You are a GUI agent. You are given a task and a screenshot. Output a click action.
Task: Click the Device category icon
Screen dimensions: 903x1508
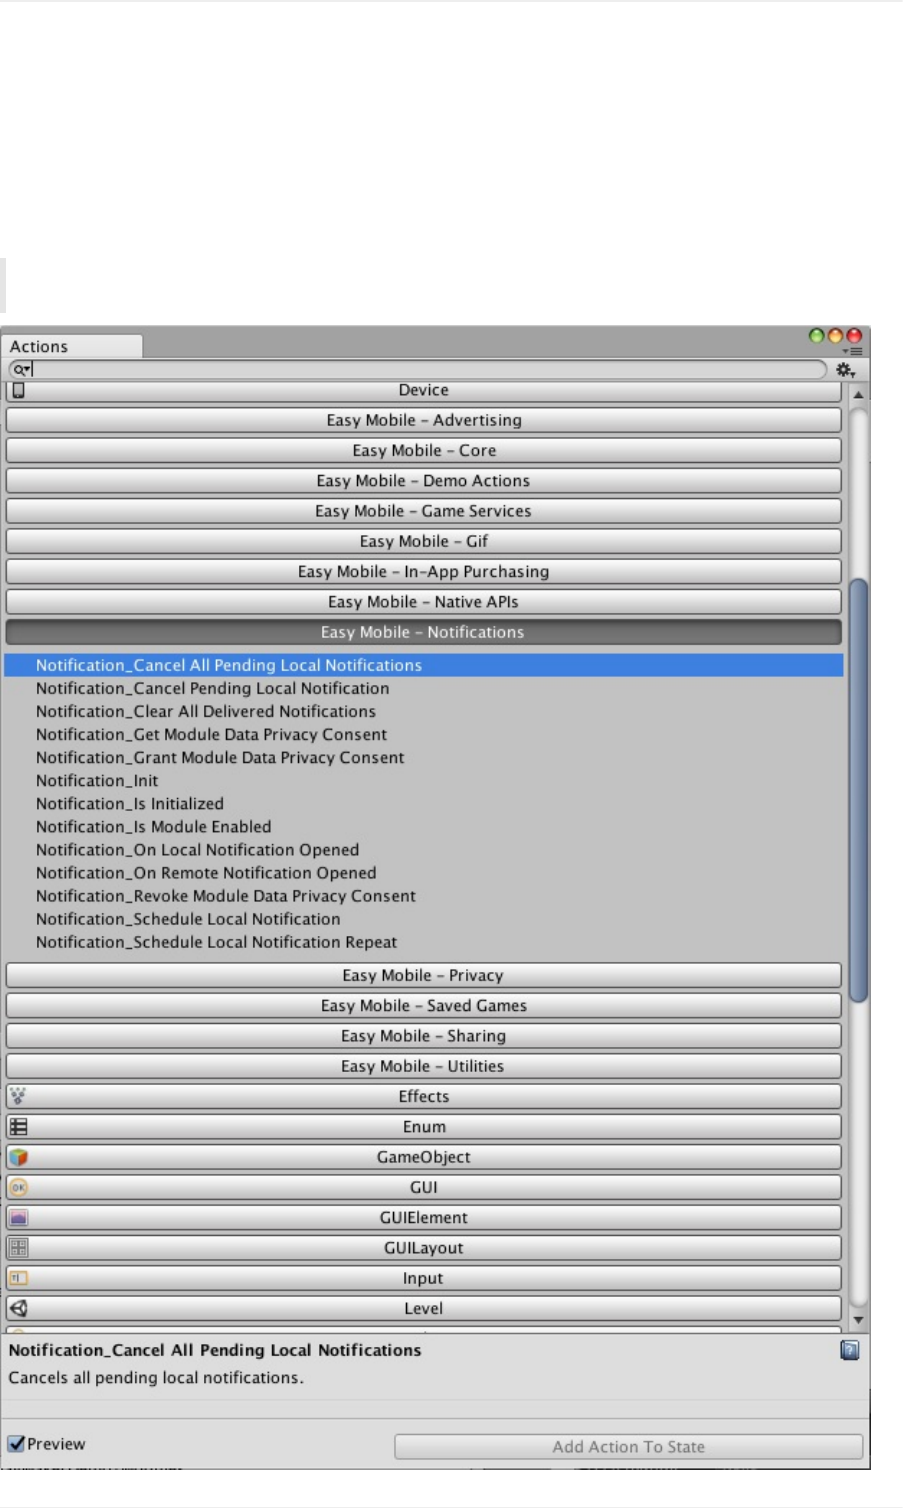click(18, 390)
